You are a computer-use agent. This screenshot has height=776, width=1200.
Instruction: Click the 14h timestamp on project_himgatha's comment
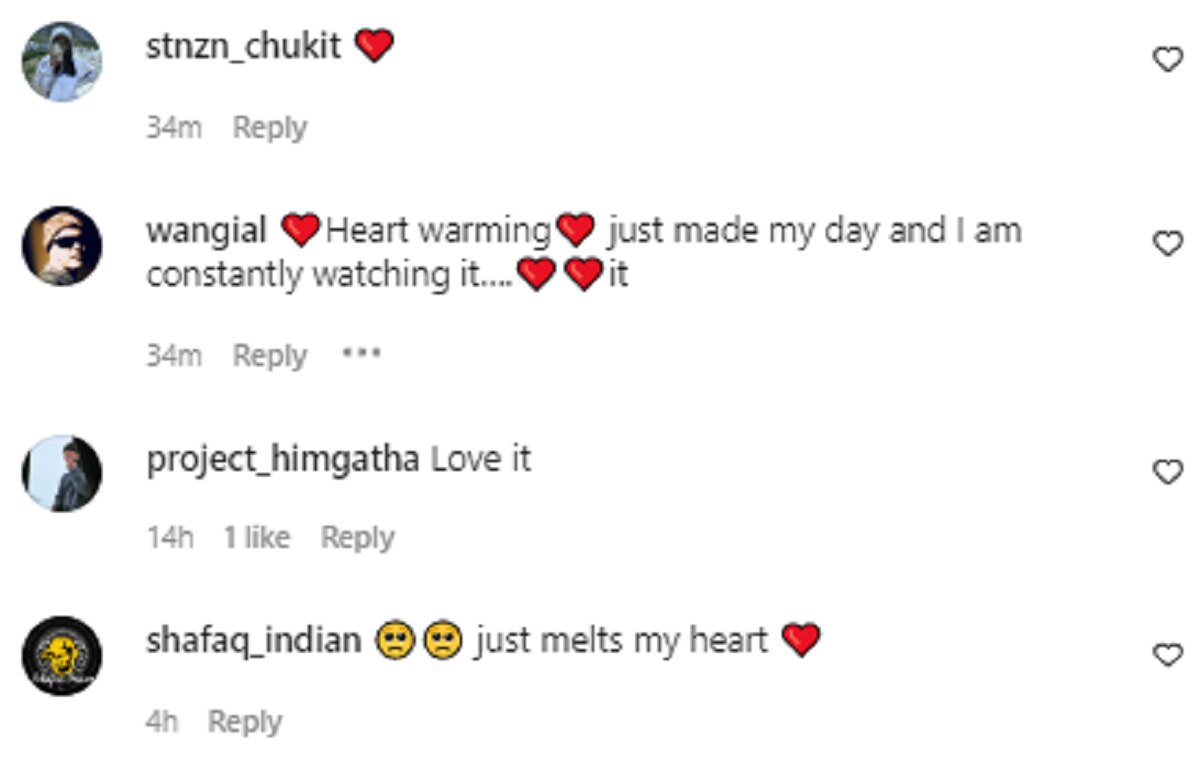[x=169, y=538]
